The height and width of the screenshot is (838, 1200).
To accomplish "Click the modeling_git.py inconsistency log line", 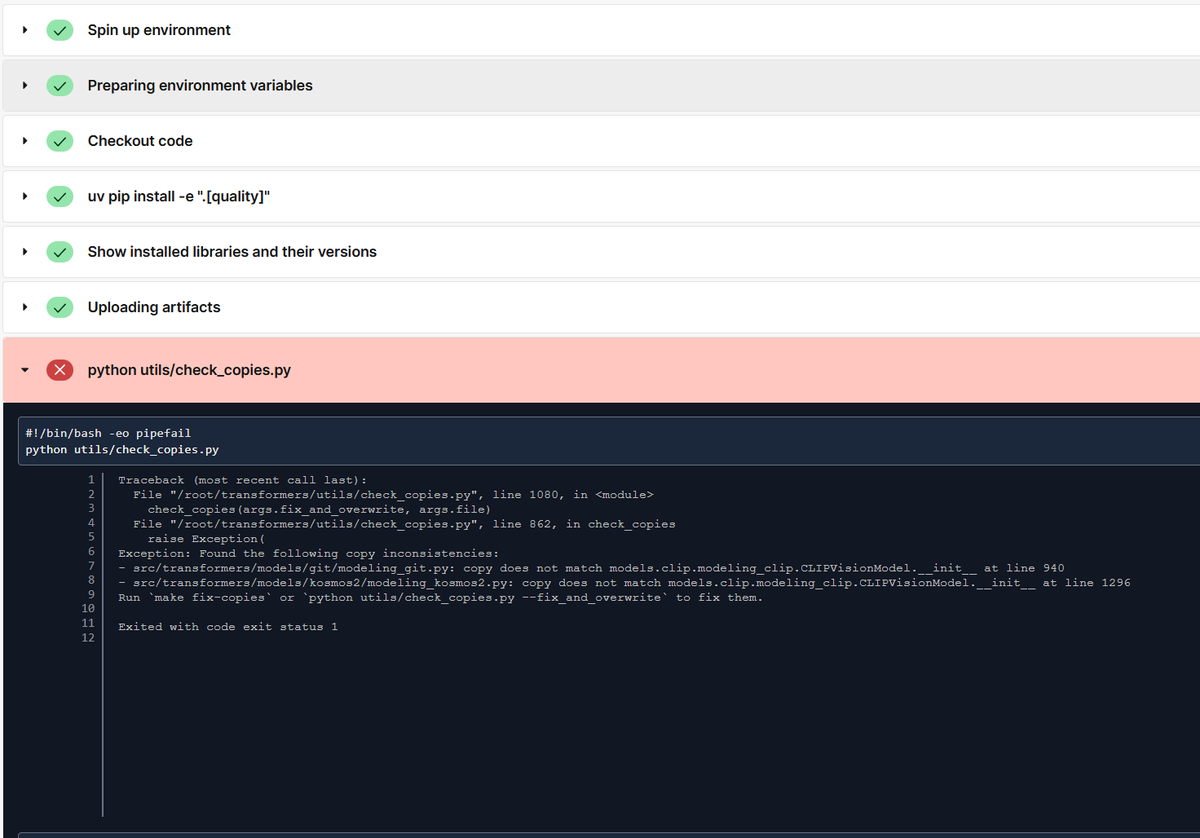I will pyautogui.click(x=591, y=568).
